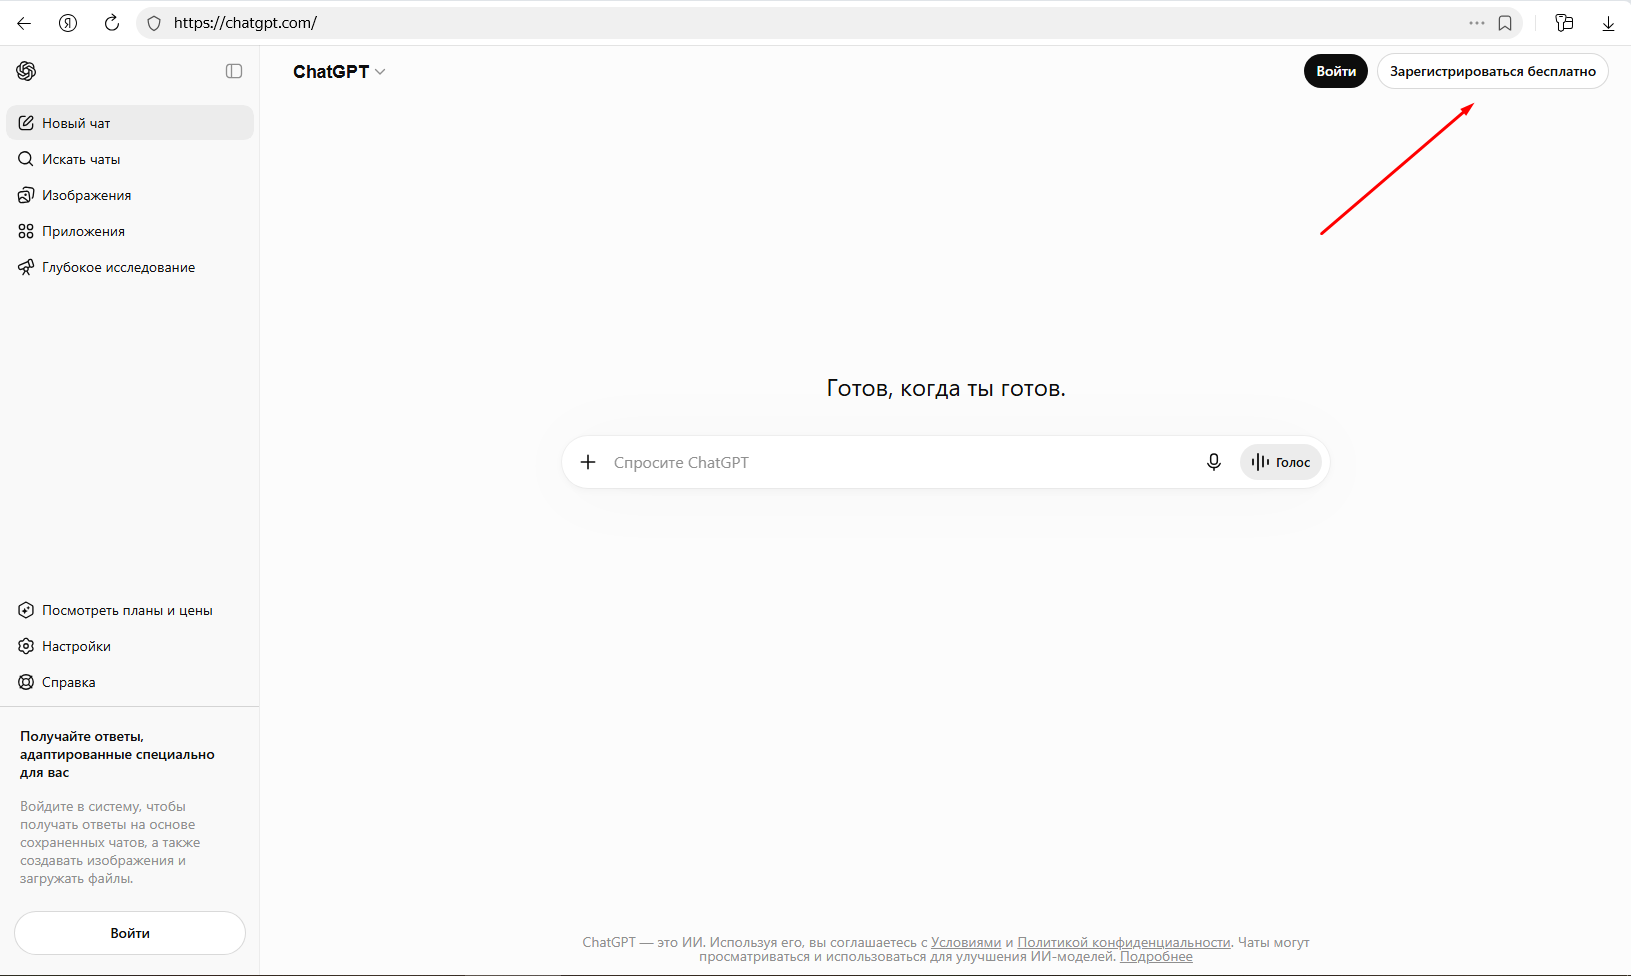The height and width of the screenshot is (976, 1631).
Task: Collapse the sidebar with the panel icon
Action: coord(234,71)
